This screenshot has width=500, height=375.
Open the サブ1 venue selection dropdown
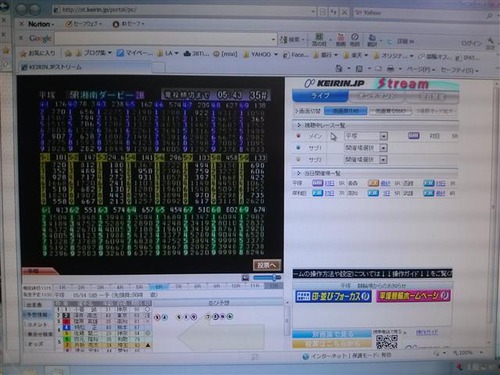[366, 148]
